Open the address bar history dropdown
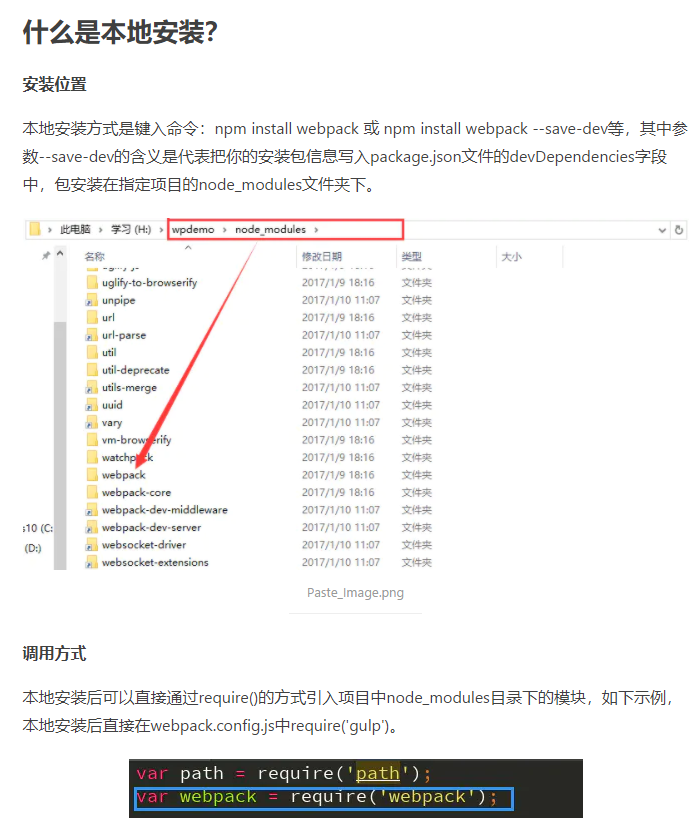The height and width of the screenshot is (836, 695). [662, 230]
